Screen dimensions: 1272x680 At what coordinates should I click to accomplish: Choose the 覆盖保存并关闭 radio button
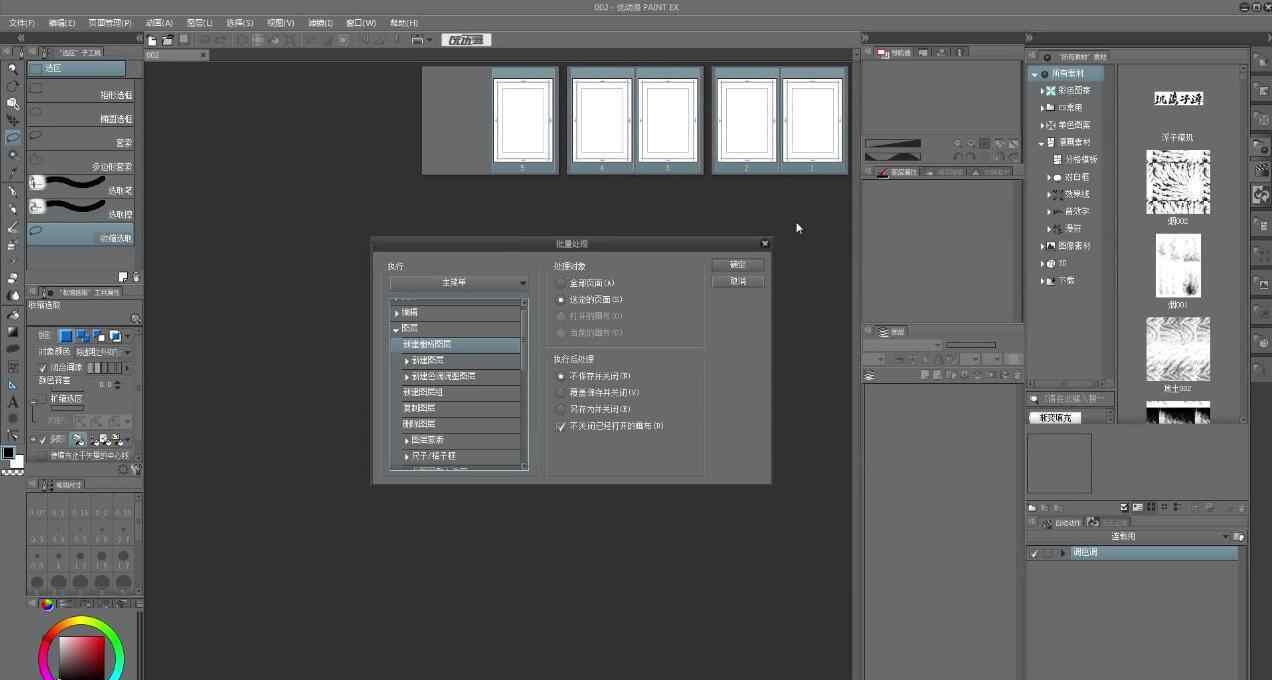tap(561, 393)
